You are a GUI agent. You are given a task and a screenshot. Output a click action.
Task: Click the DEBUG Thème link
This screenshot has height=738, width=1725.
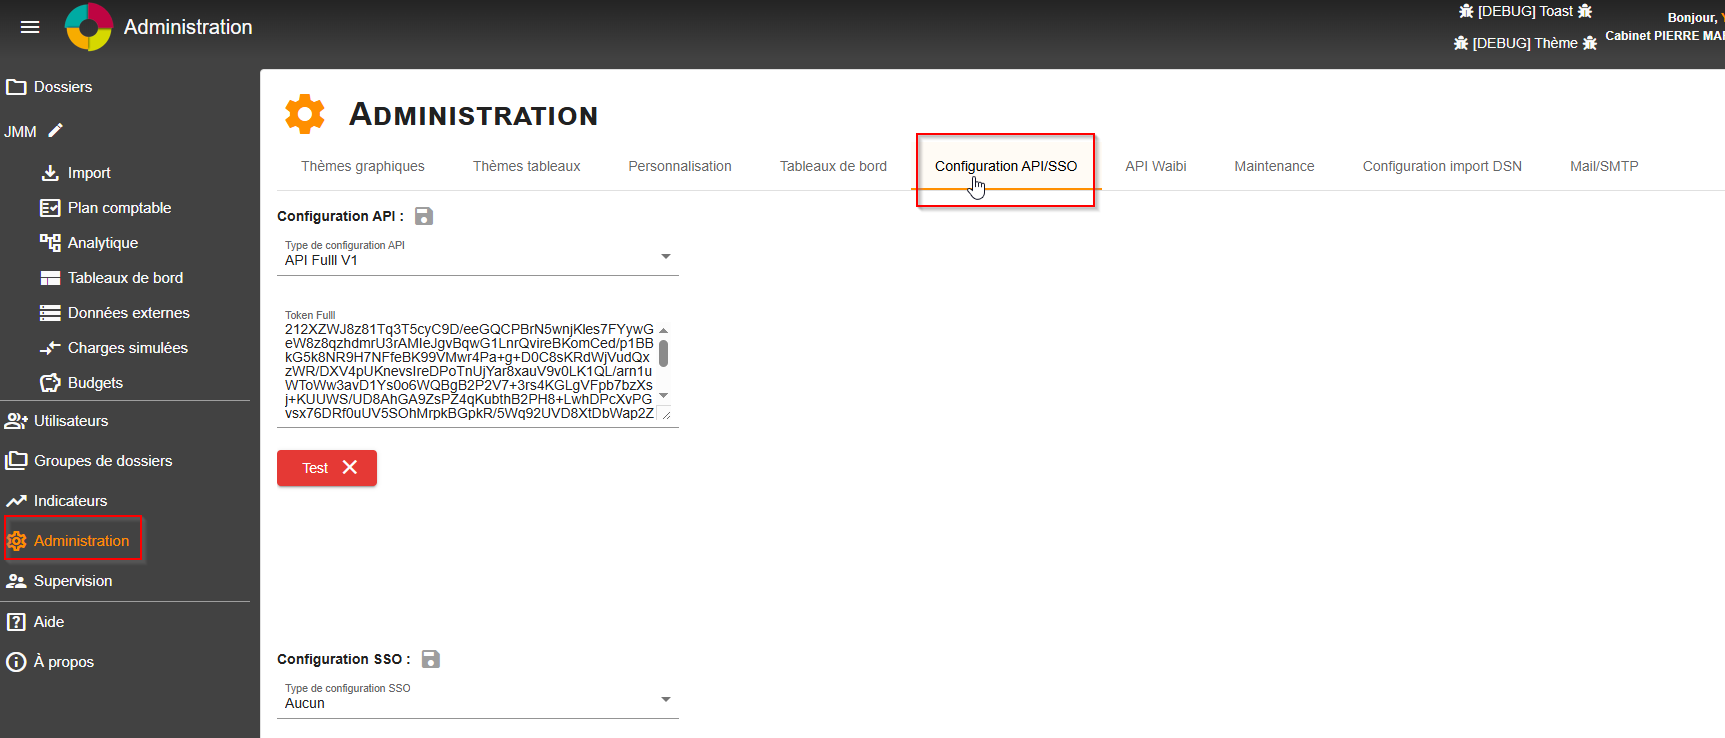pyautogui.click(x=1524, y=43)
